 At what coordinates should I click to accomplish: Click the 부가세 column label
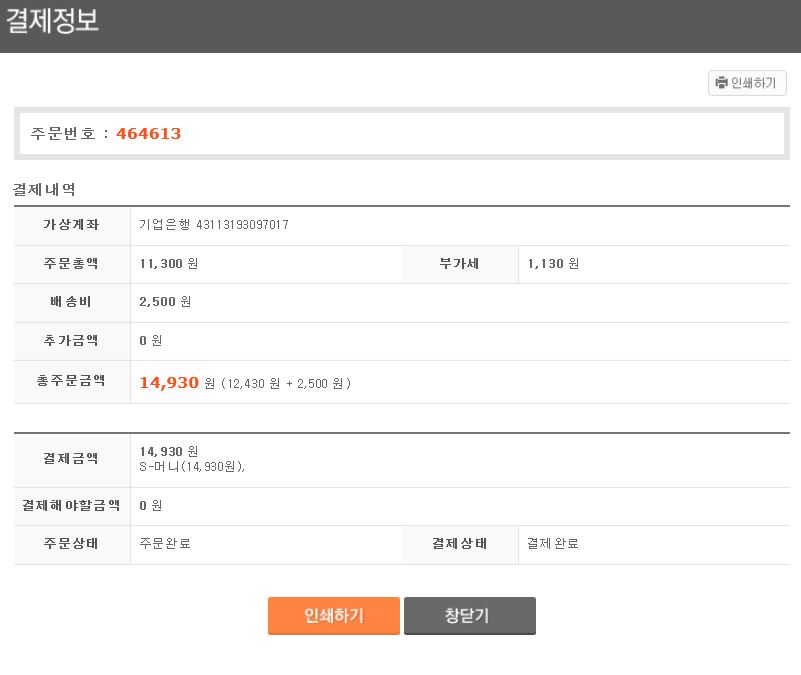tap(459, 264)
